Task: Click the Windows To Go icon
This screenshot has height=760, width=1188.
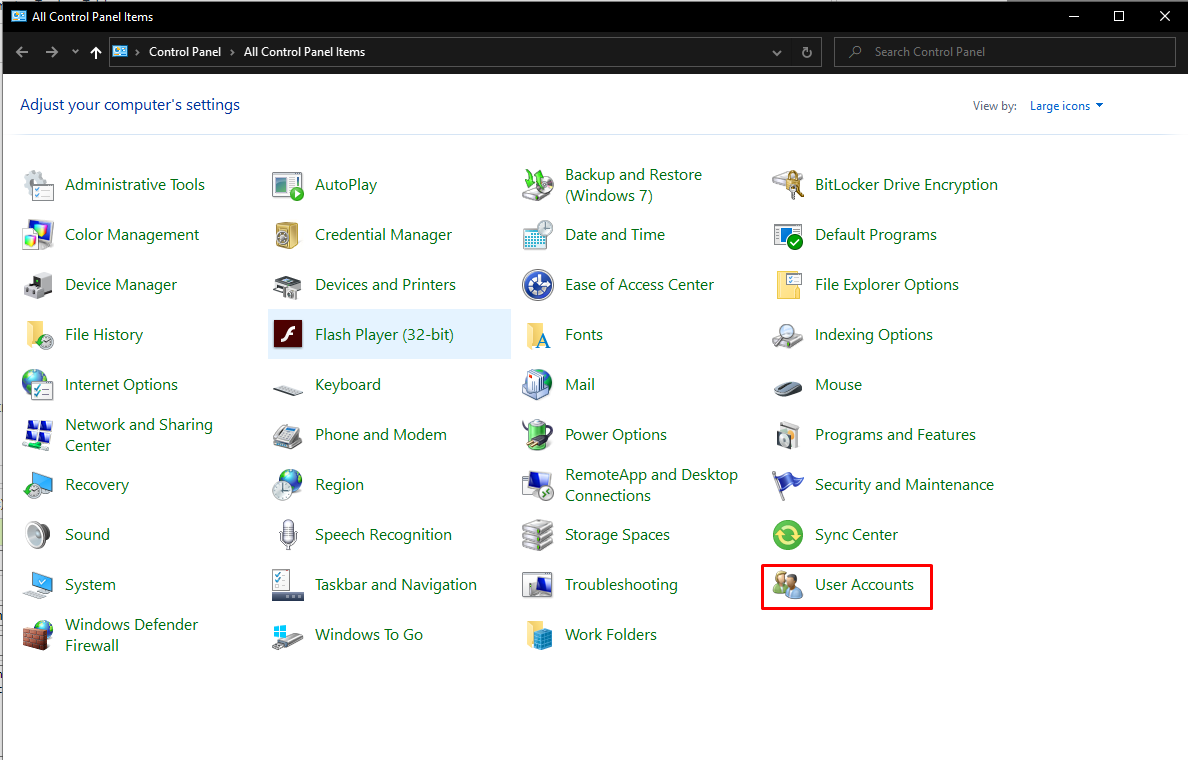Action: pos(288,636)
